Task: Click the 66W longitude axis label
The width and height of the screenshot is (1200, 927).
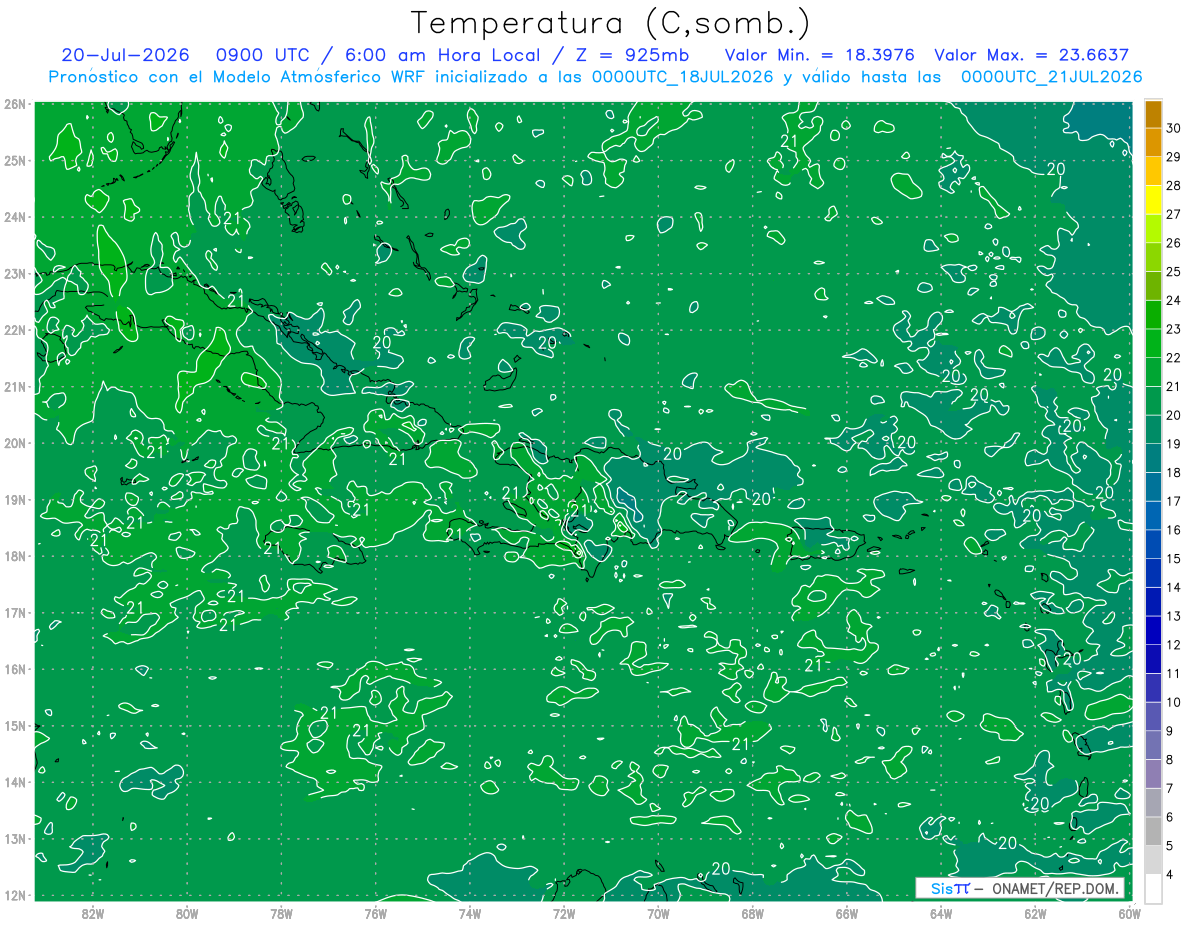Action: tap(847, 912)
